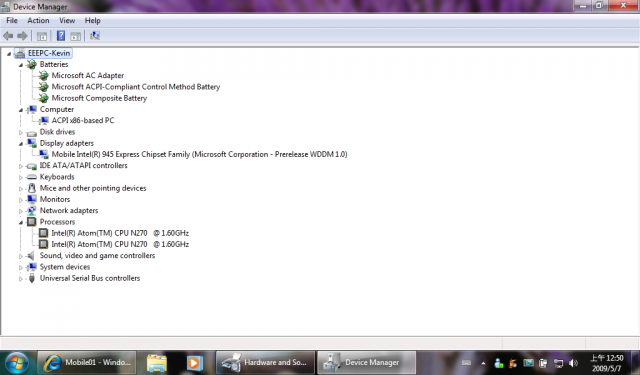Click the Disk drives category icon
The image size is (640, 375).
pyautogui.click(x=31, y=132)
